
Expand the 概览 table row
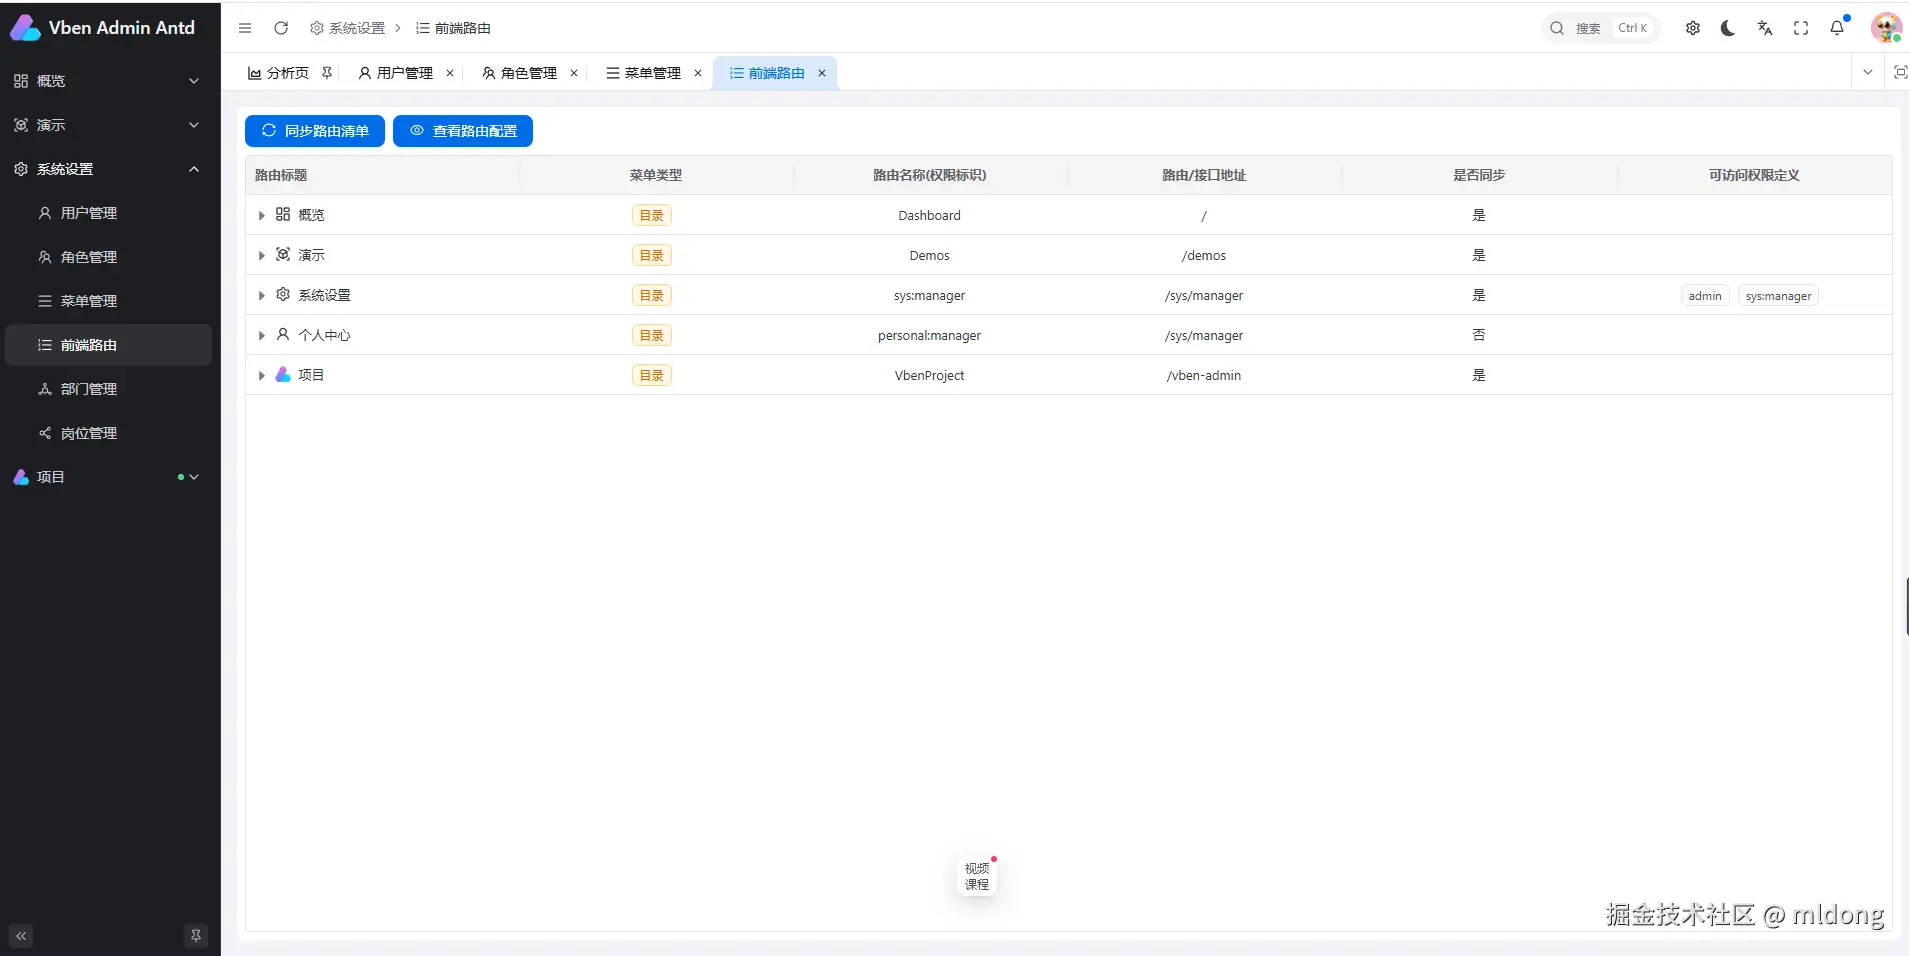click(x=261, y=215)
